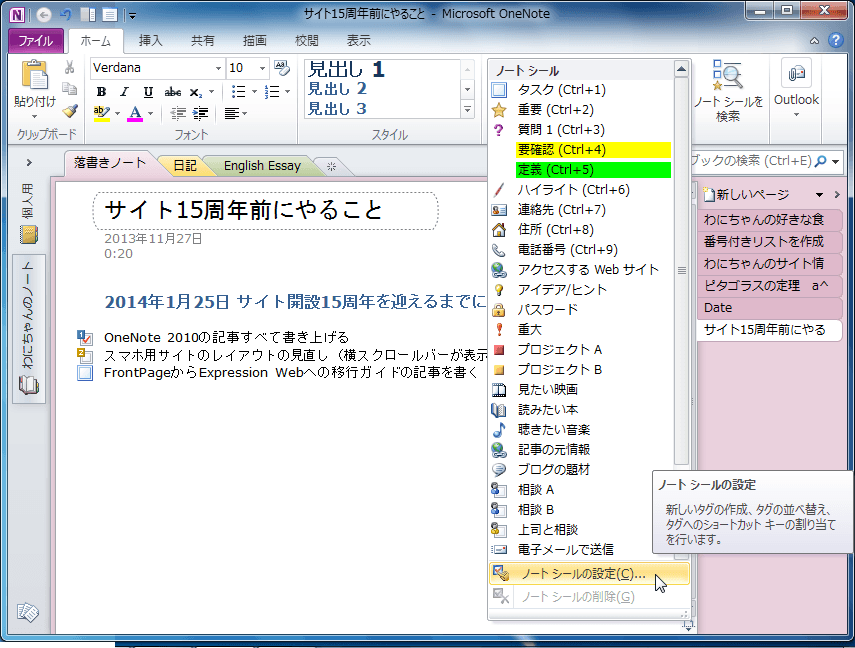This screenshot has height=648, width=855.
Task: Expand the notebook navigation bar chevron
Action: tap(29, 163)
